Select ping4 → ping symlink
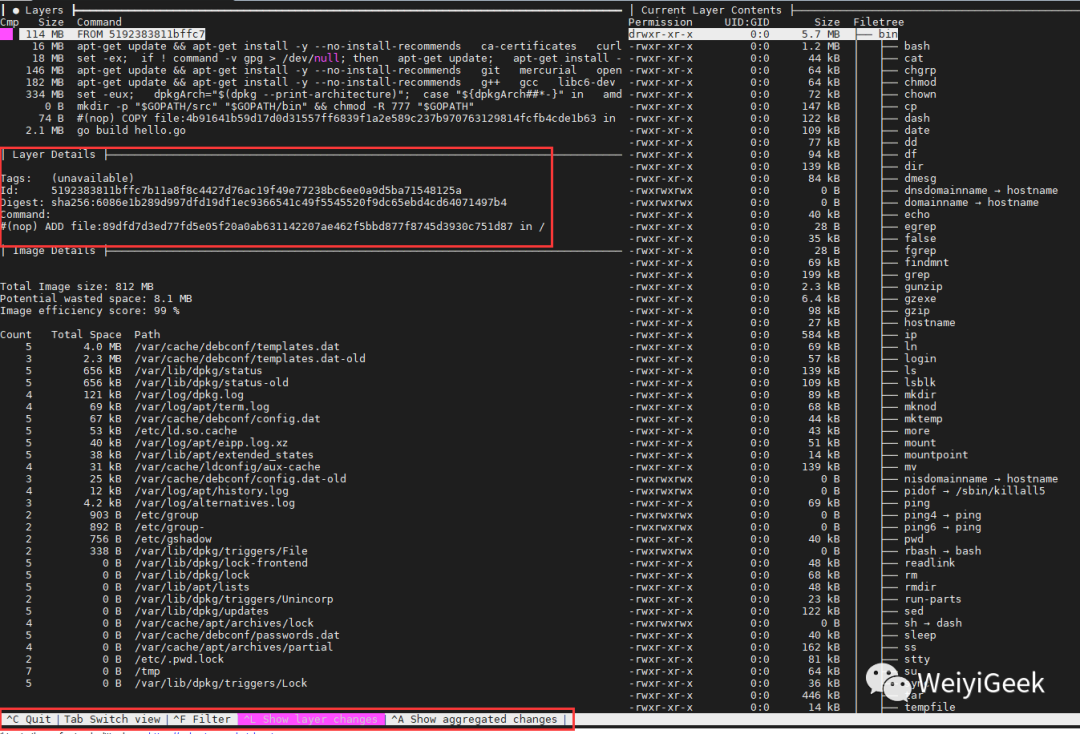 coord(942,515)
